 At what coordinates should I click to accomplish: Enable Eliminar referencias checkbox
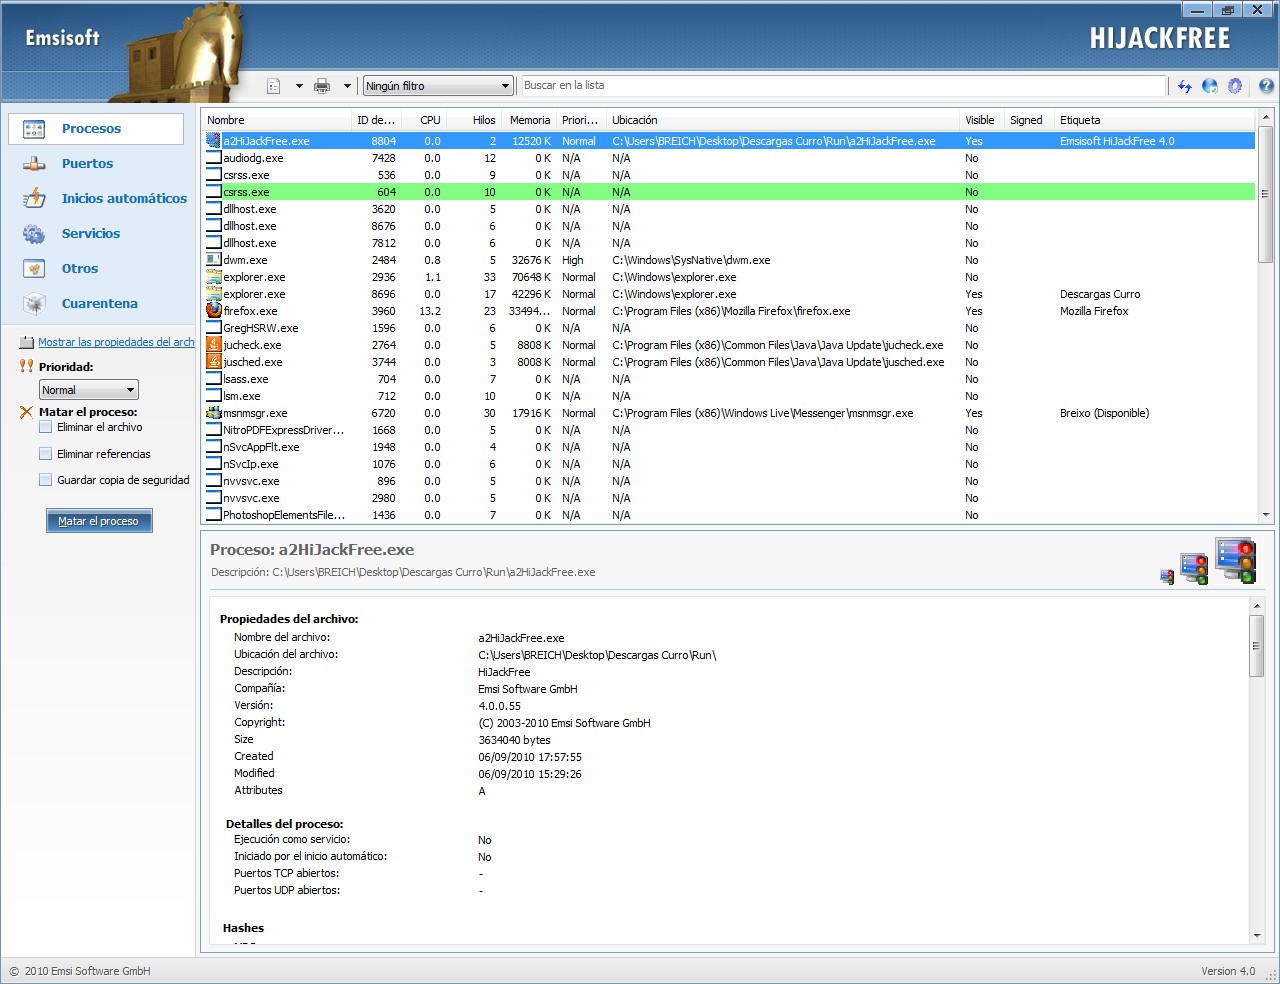pos(45,454)
